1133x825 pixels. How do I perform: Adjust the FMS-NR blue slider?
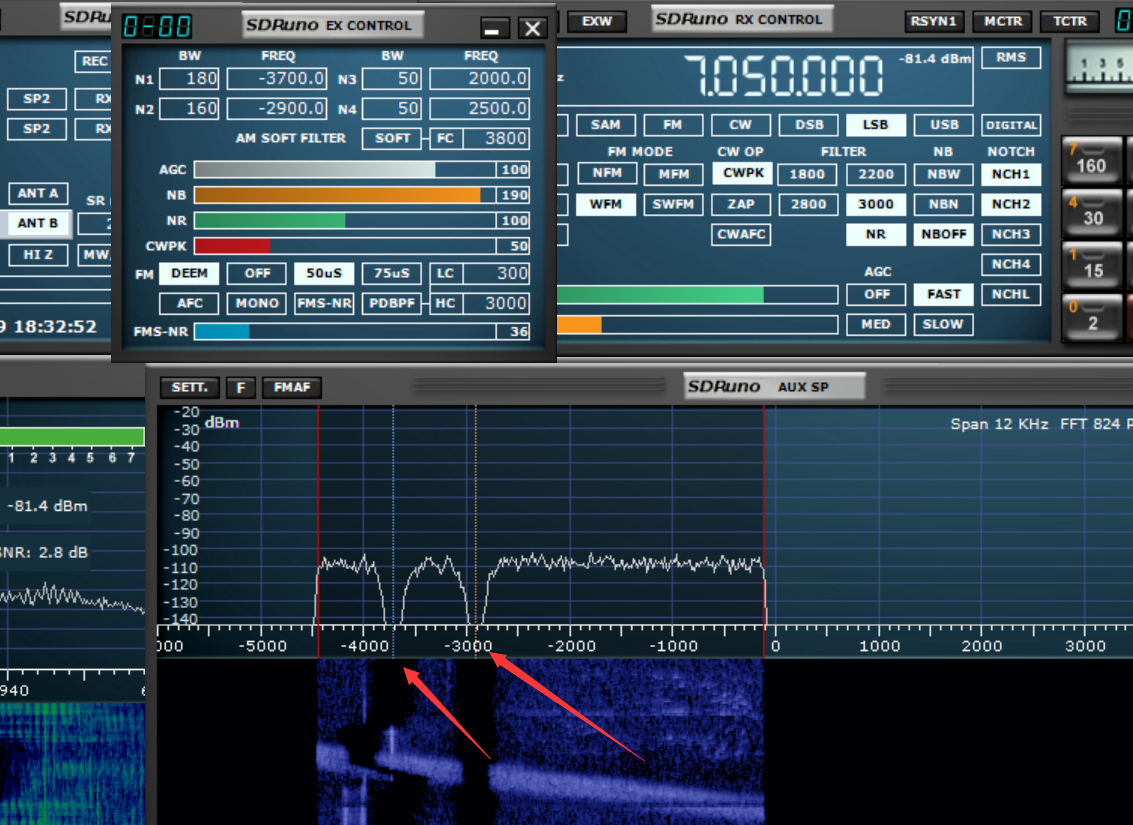[x=345, y=332]
